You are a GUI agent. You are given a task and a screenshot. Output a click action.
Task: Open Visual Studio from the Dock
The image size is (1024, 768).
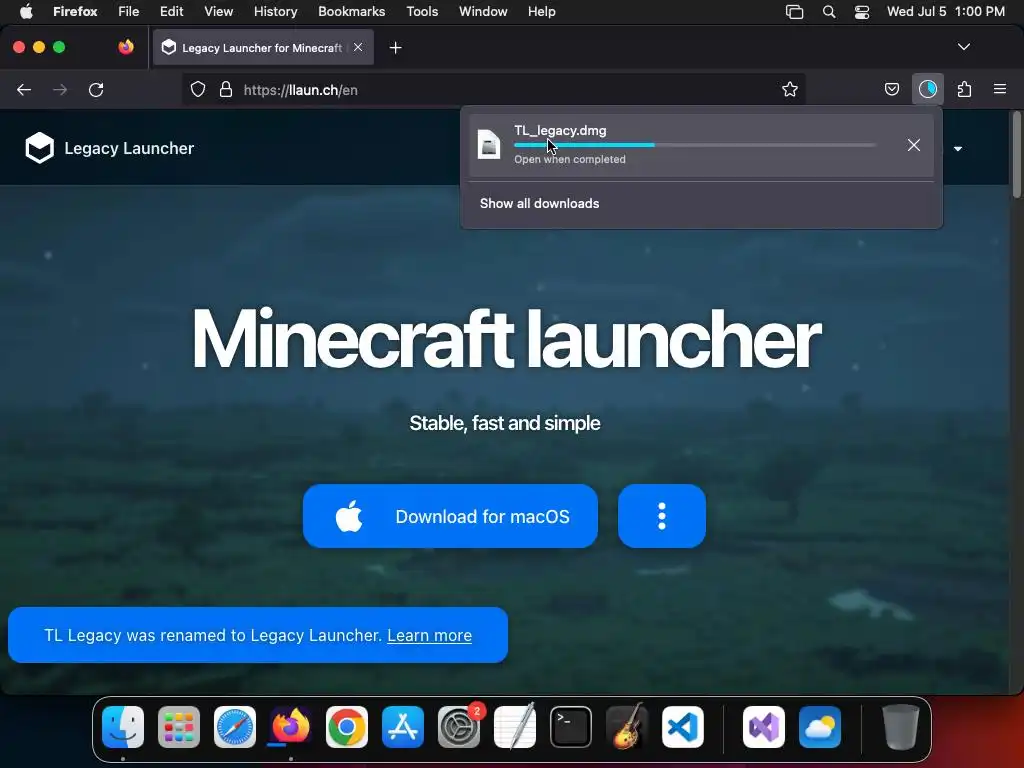pyautogui.click(x=764, y=727)
